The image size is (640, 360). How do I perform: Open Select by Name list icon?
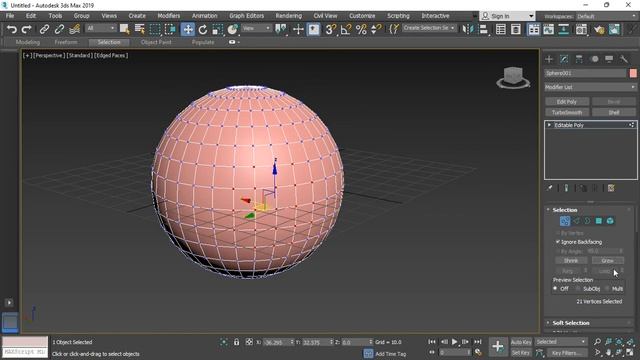pos(140,29)
